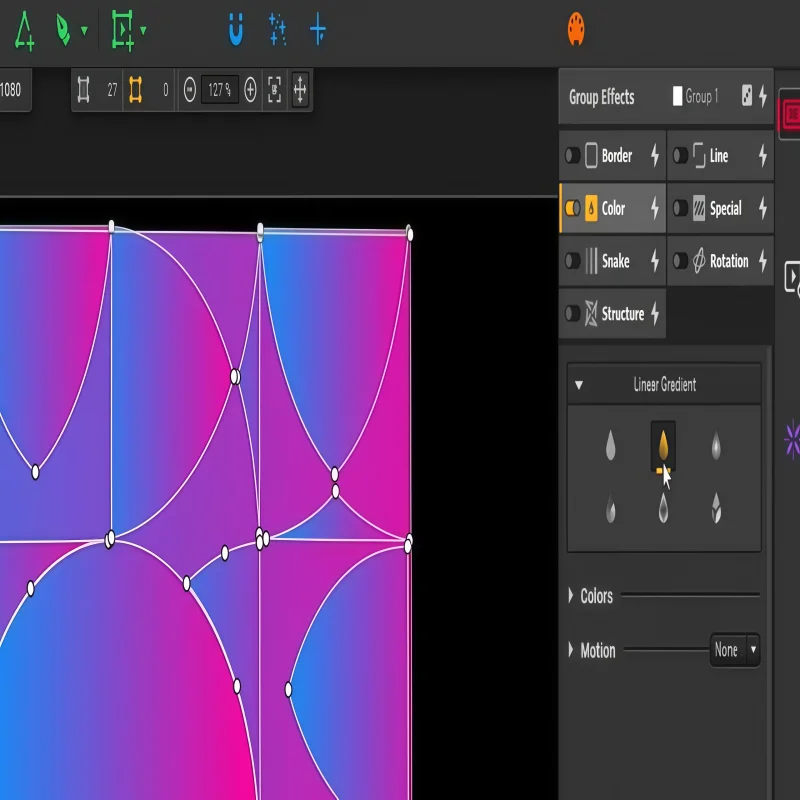This screenshot has width=800, height=800.
Task: Click the 127 % zoom field
Action: pos(220,90)
